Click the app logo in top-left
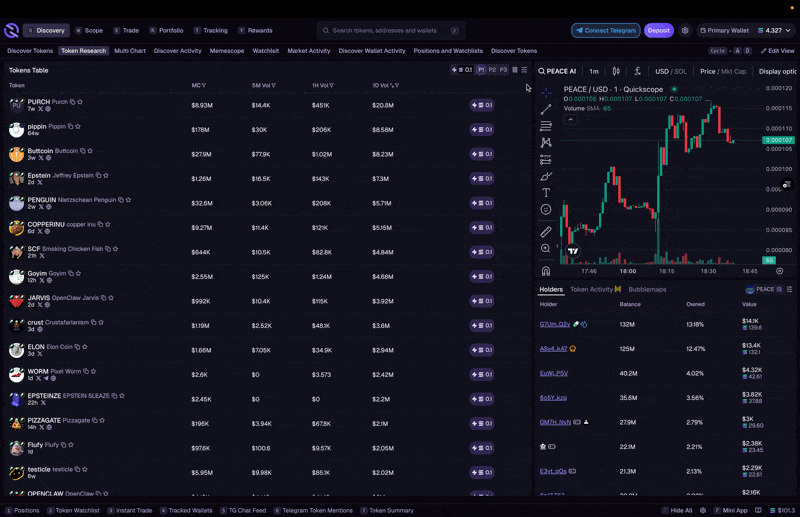The image size is (800, 517). (x=11, y=31)
